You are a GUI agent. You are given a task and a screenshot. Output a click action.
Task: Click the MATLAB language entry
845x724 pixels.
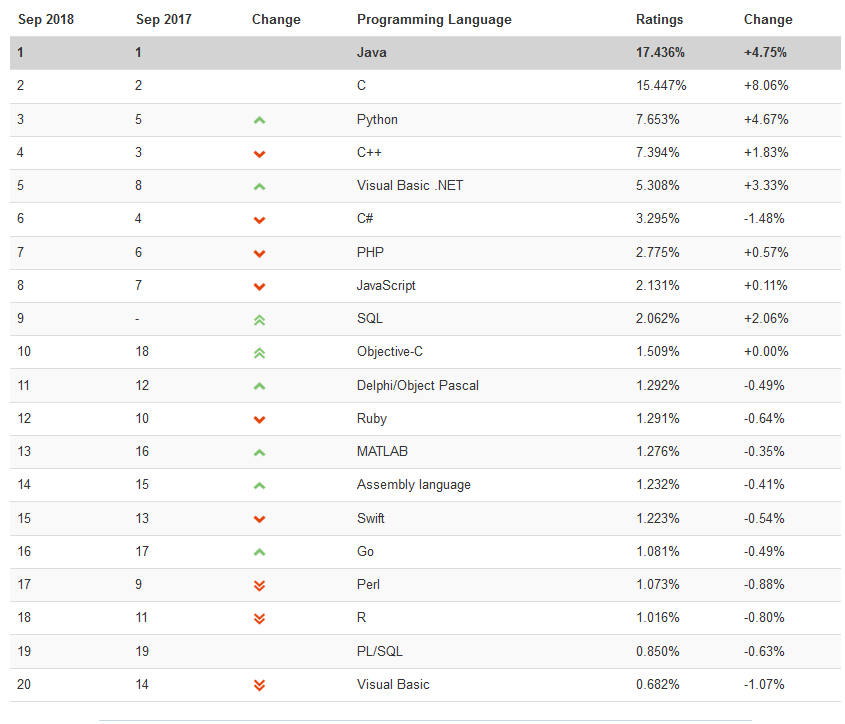pos(382,451)
